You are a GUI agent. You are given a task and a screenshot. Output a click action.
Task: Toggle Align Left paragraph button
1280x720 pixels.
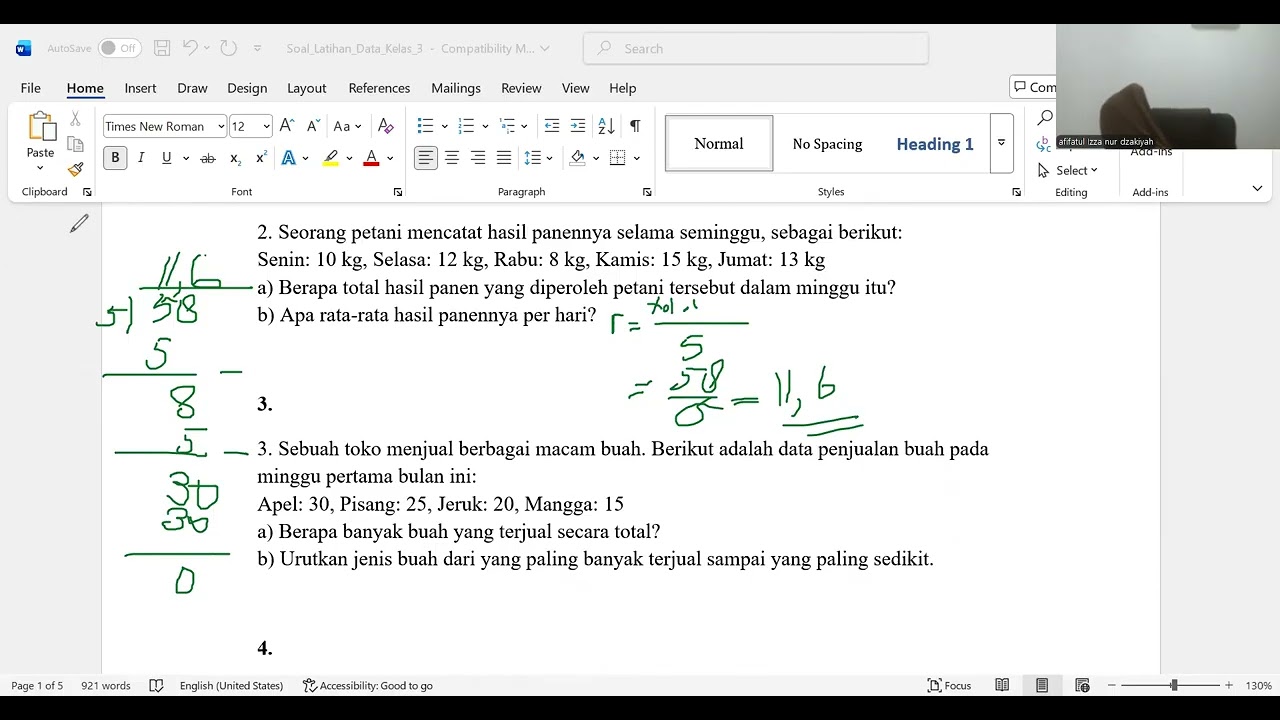click(x=426, y=158)
